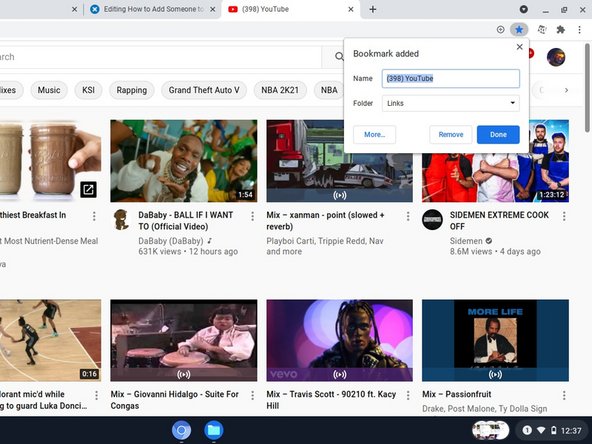Viewport: 592px width, 444px height.
Task: Expand the Folder dropdown showing Links
Action: pyautogui.click(x=451, y=103)
